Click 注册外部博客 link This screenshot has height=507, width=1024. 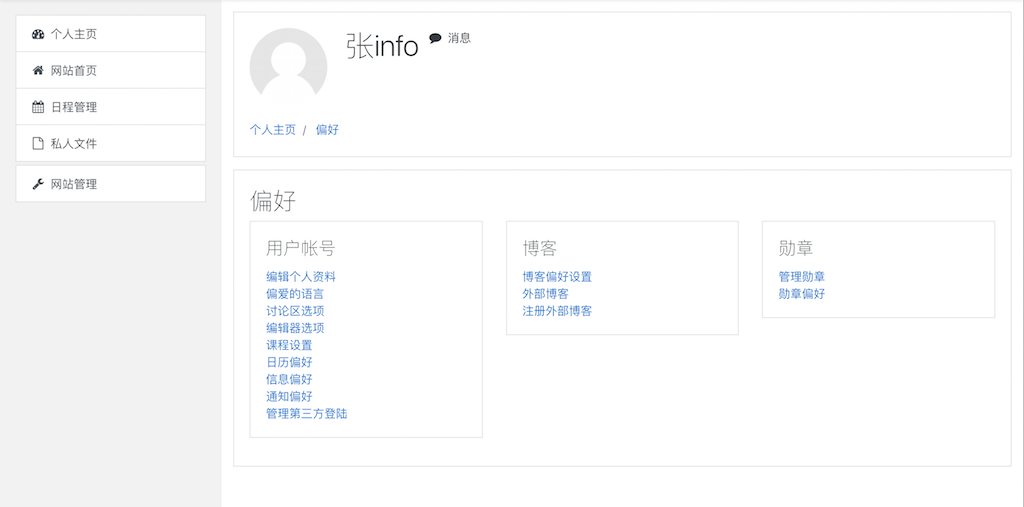pos(557,311)
